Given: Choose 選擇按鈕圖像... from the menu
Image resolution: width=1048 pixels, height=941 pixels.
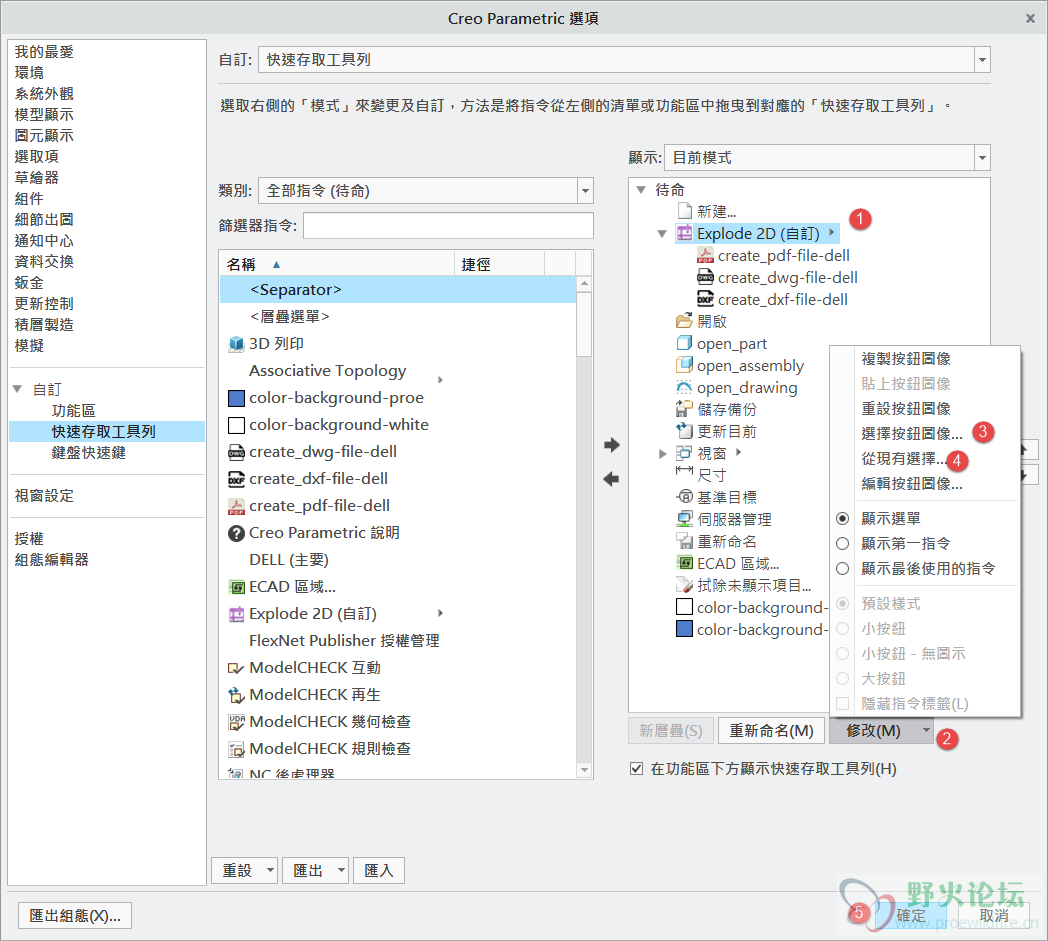Looking at the screenshot, I should 912,434.
